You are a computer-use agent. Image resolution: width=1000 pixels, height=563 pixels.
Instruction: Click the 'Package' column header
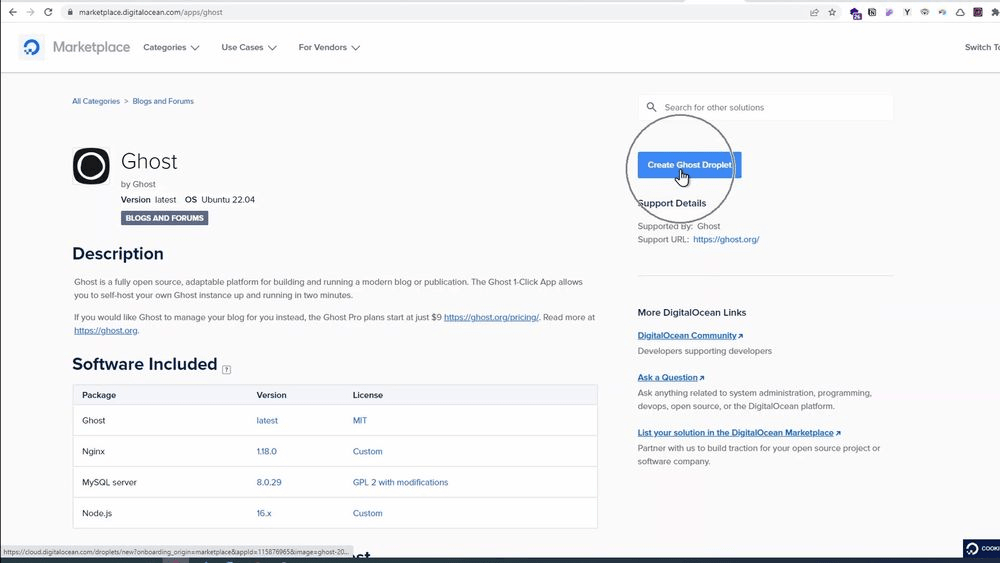tap(99, 395)
